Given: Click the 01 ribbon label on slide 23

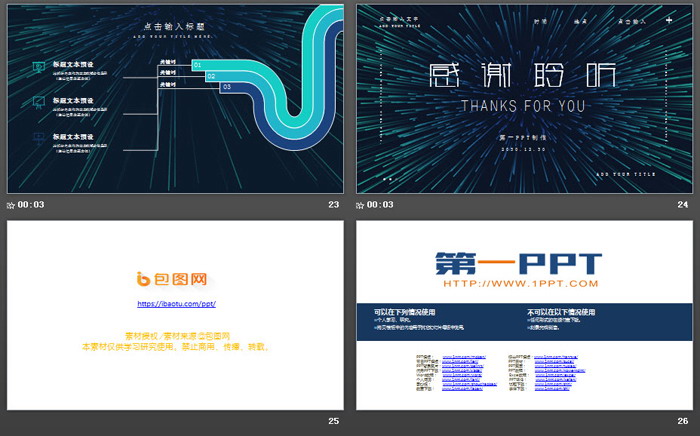Looking at the screenshot, I should pyautogui.click(x=197, y=65).
